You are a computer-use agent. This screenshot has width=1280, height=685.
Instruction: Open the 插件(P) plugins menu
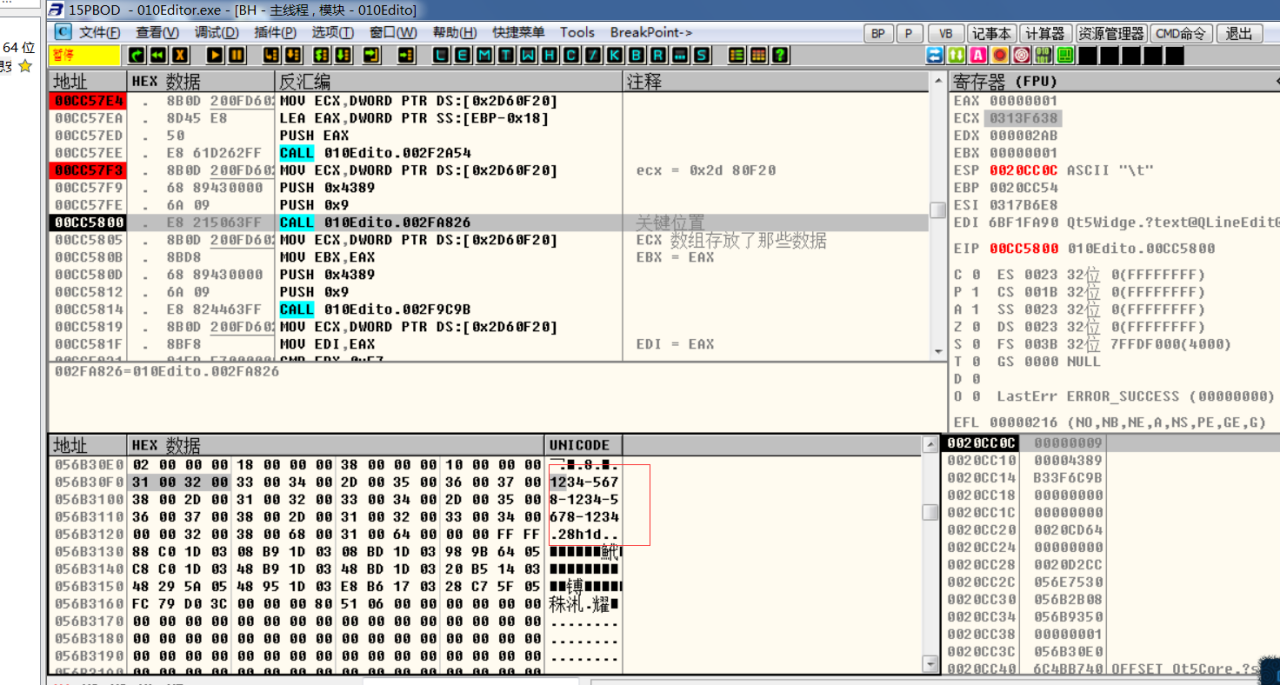[x=275, y=32]
